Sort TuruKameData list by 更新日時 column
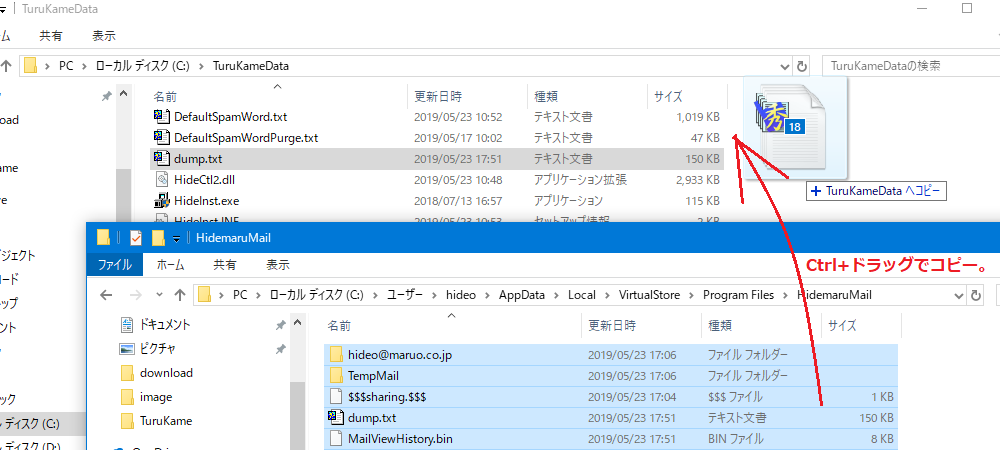Viewport: 1000px width, 450px height. pos(438,96)
